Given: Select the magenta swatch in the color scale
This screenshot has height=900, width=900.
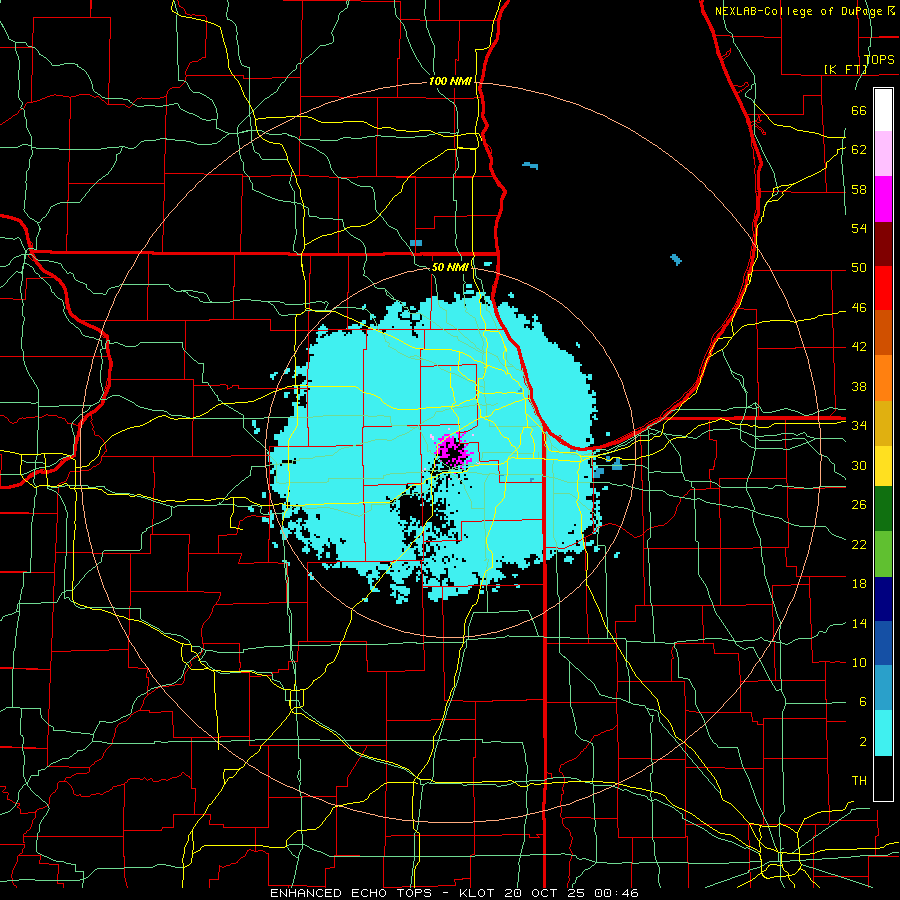Looking at the screenshot, I should click(883, 199).
